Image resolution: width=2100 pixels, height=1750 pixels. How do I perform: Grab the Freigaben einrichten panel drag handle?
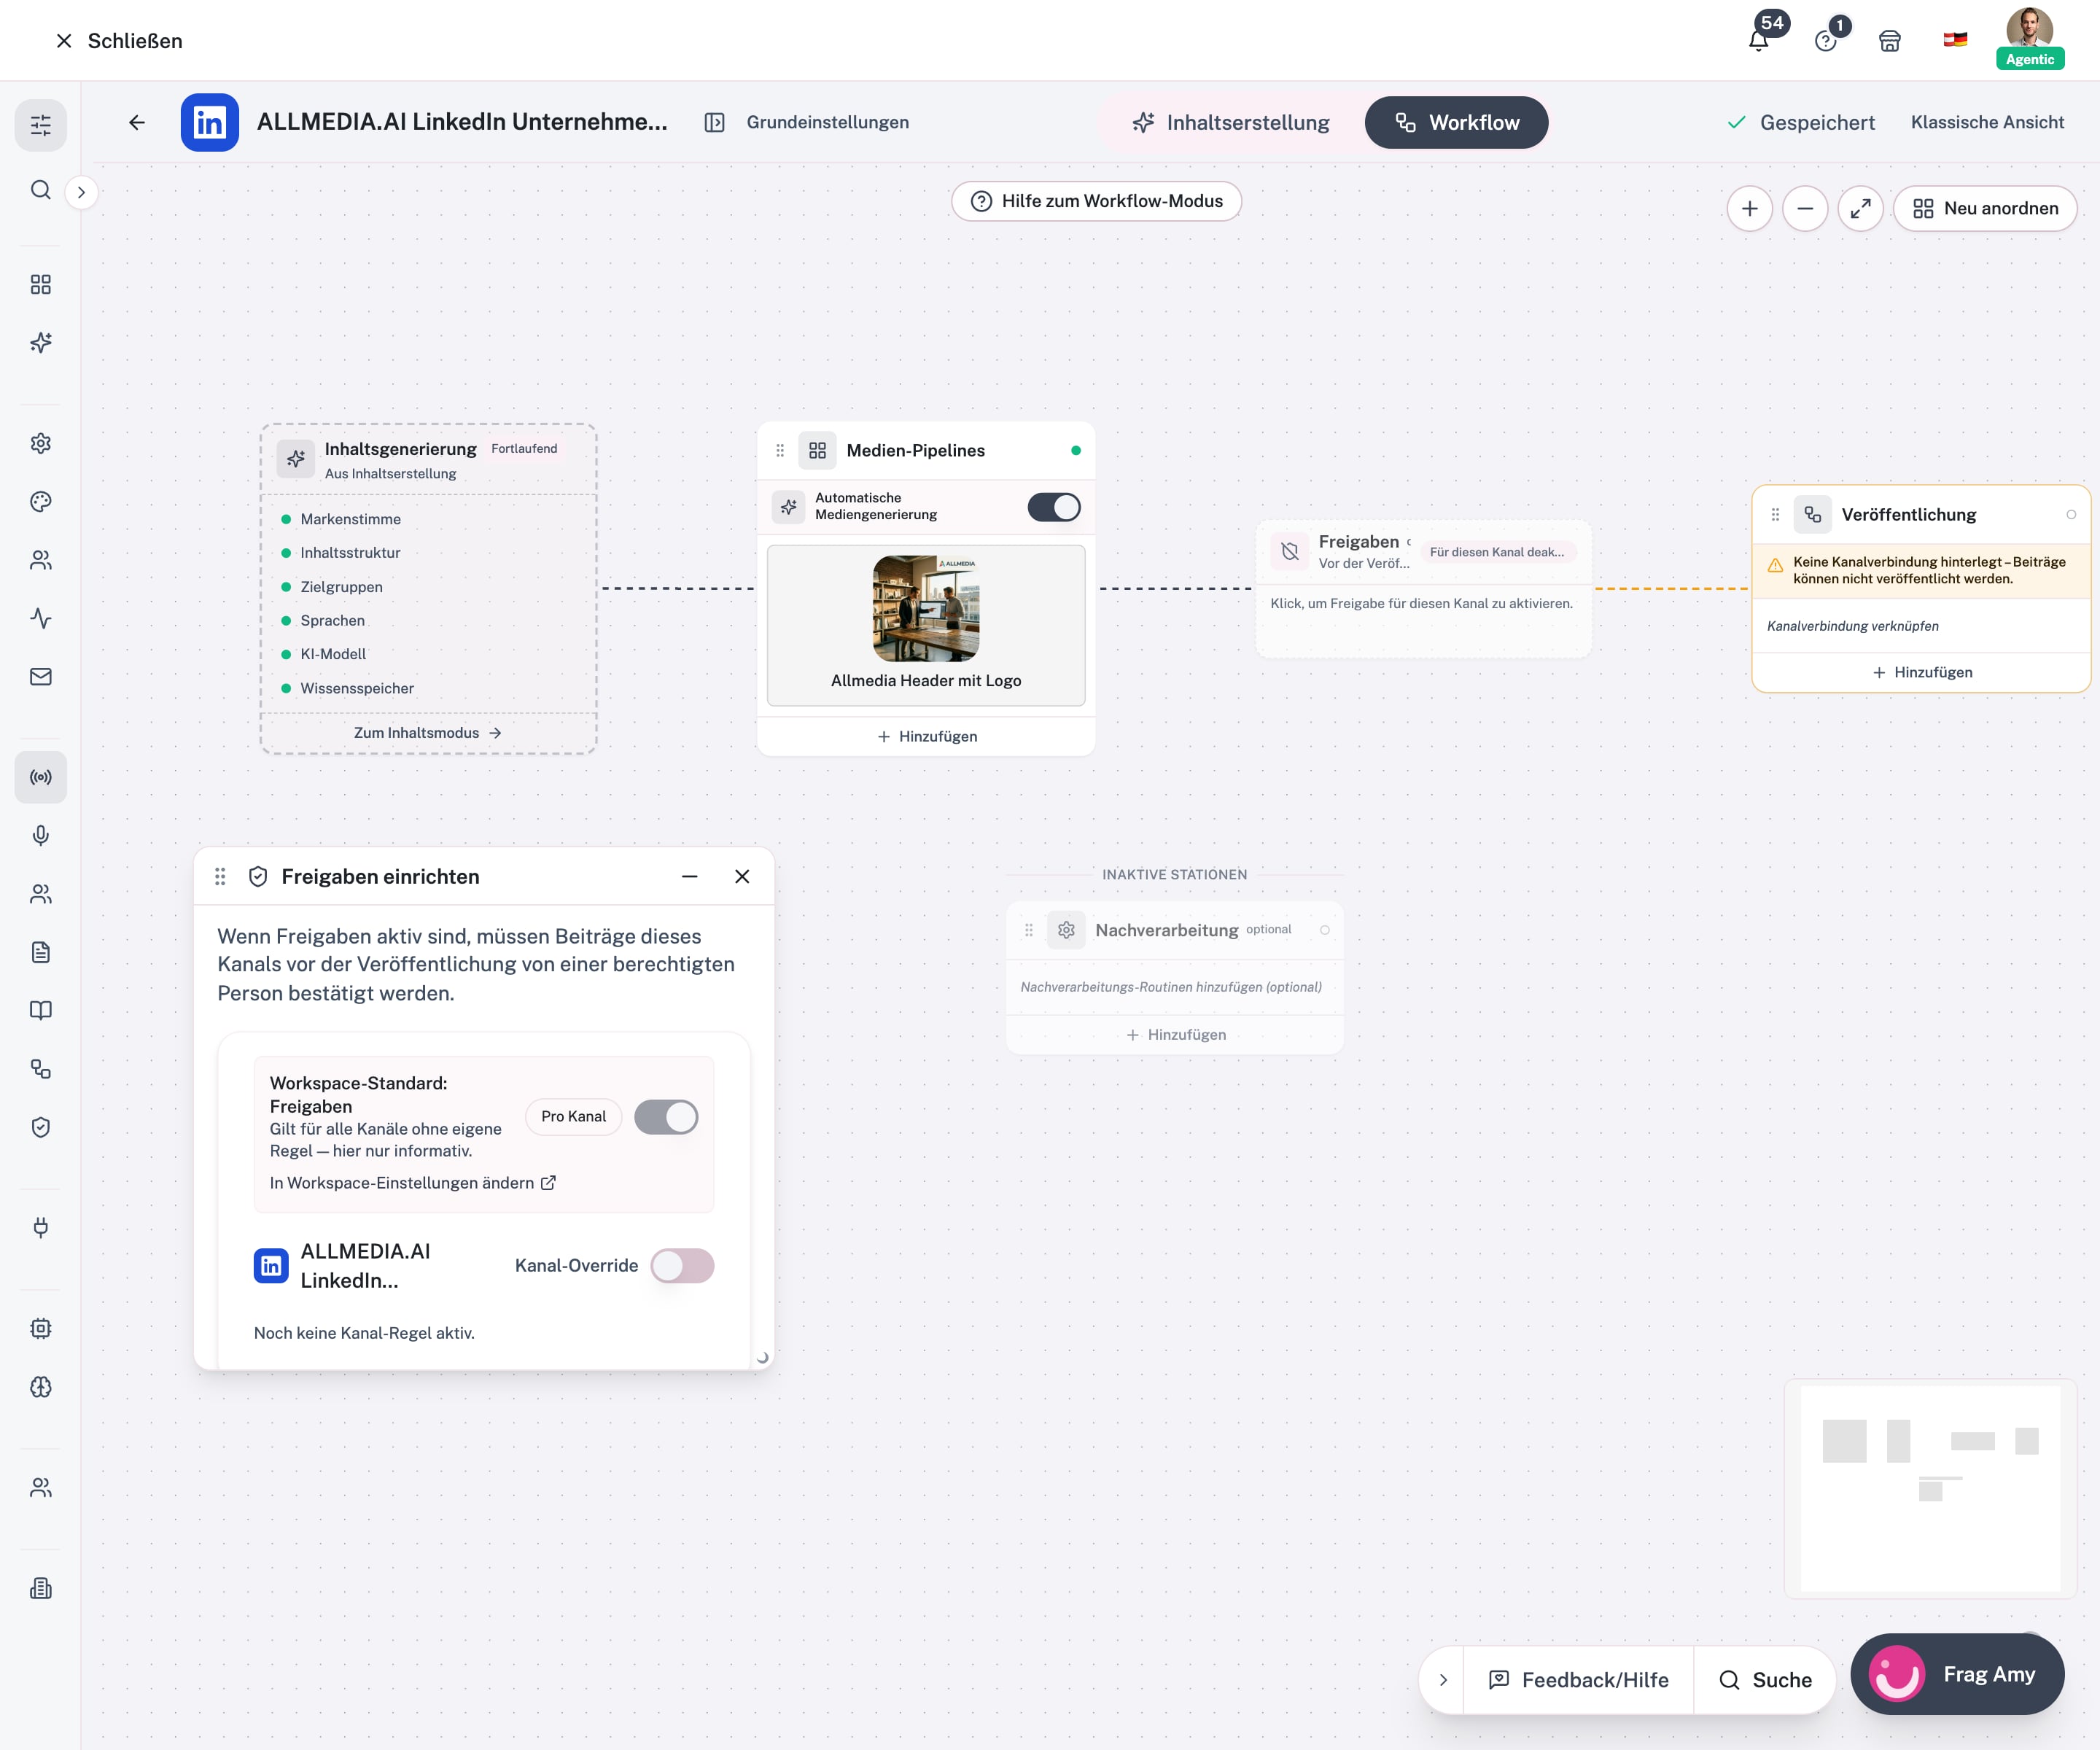(220, 877)
